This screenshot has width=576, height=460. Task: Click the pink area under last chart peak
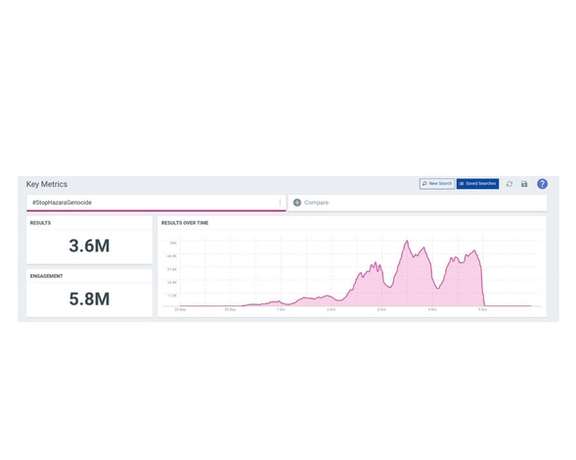(x=467, y=283)
